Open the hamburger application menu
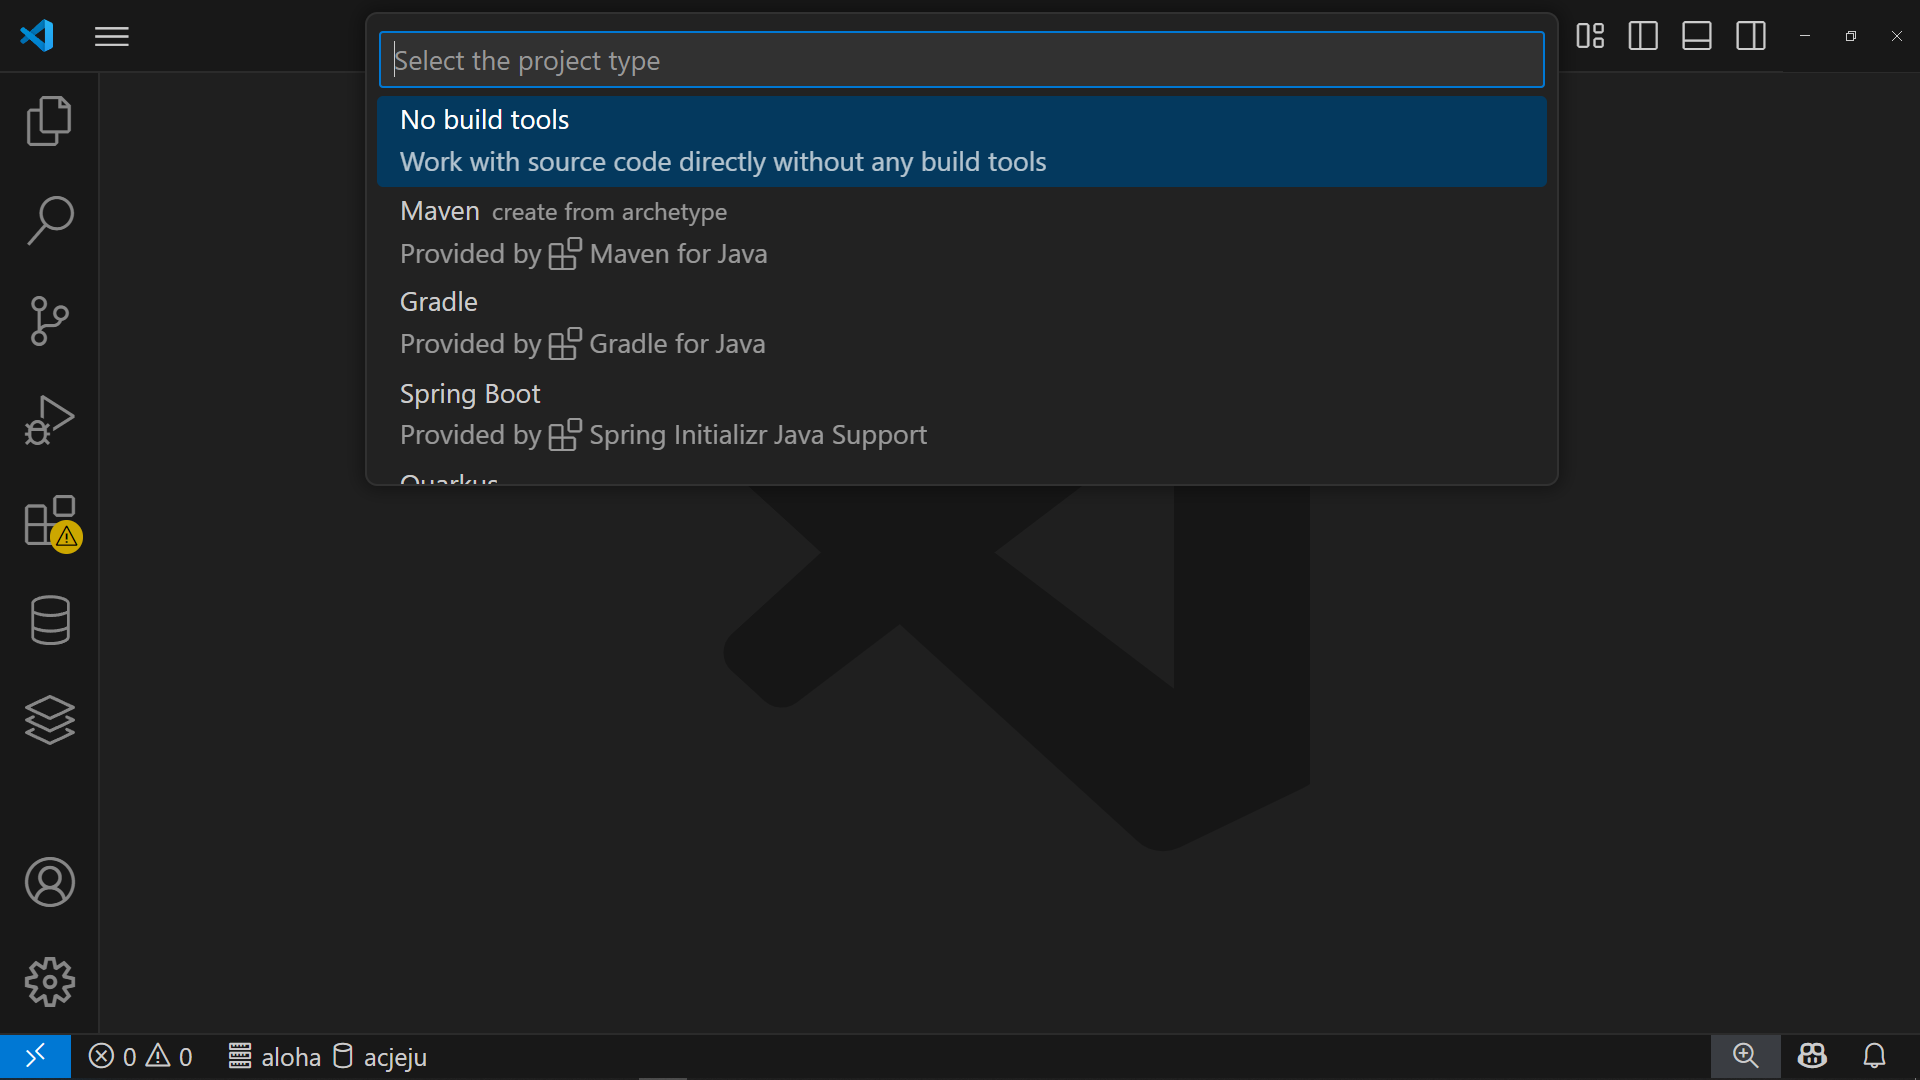The image size is (1920, 1080). tap(112, 37)
